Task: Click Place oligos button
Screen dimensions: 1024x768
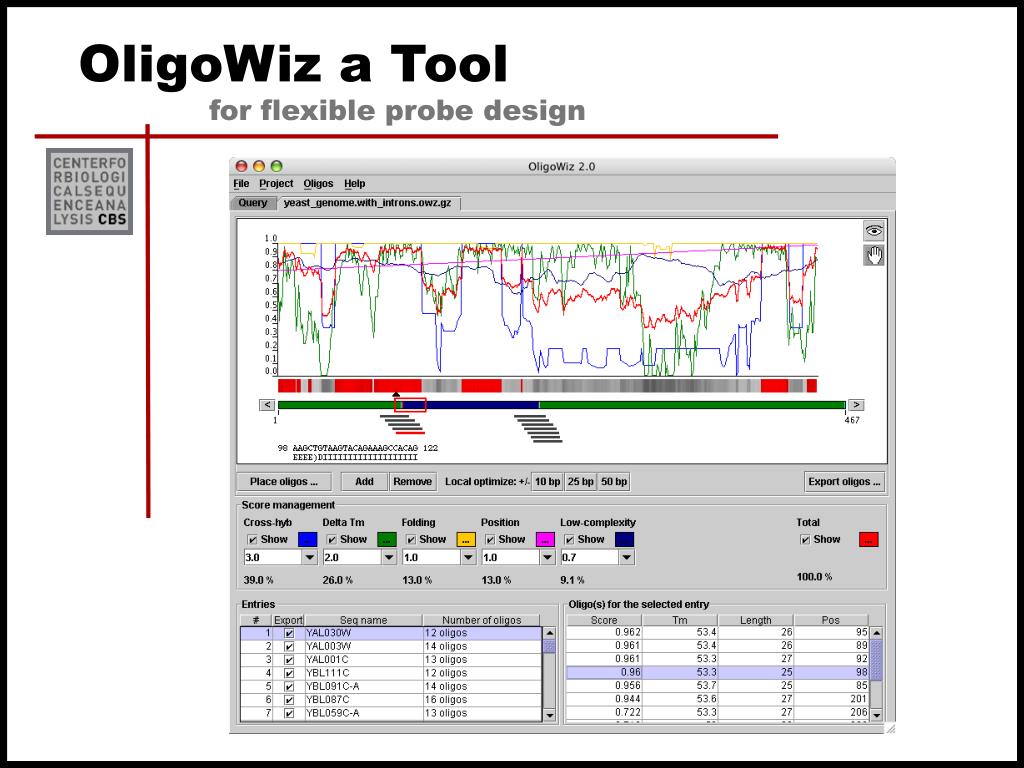Action: pos(283,482)
